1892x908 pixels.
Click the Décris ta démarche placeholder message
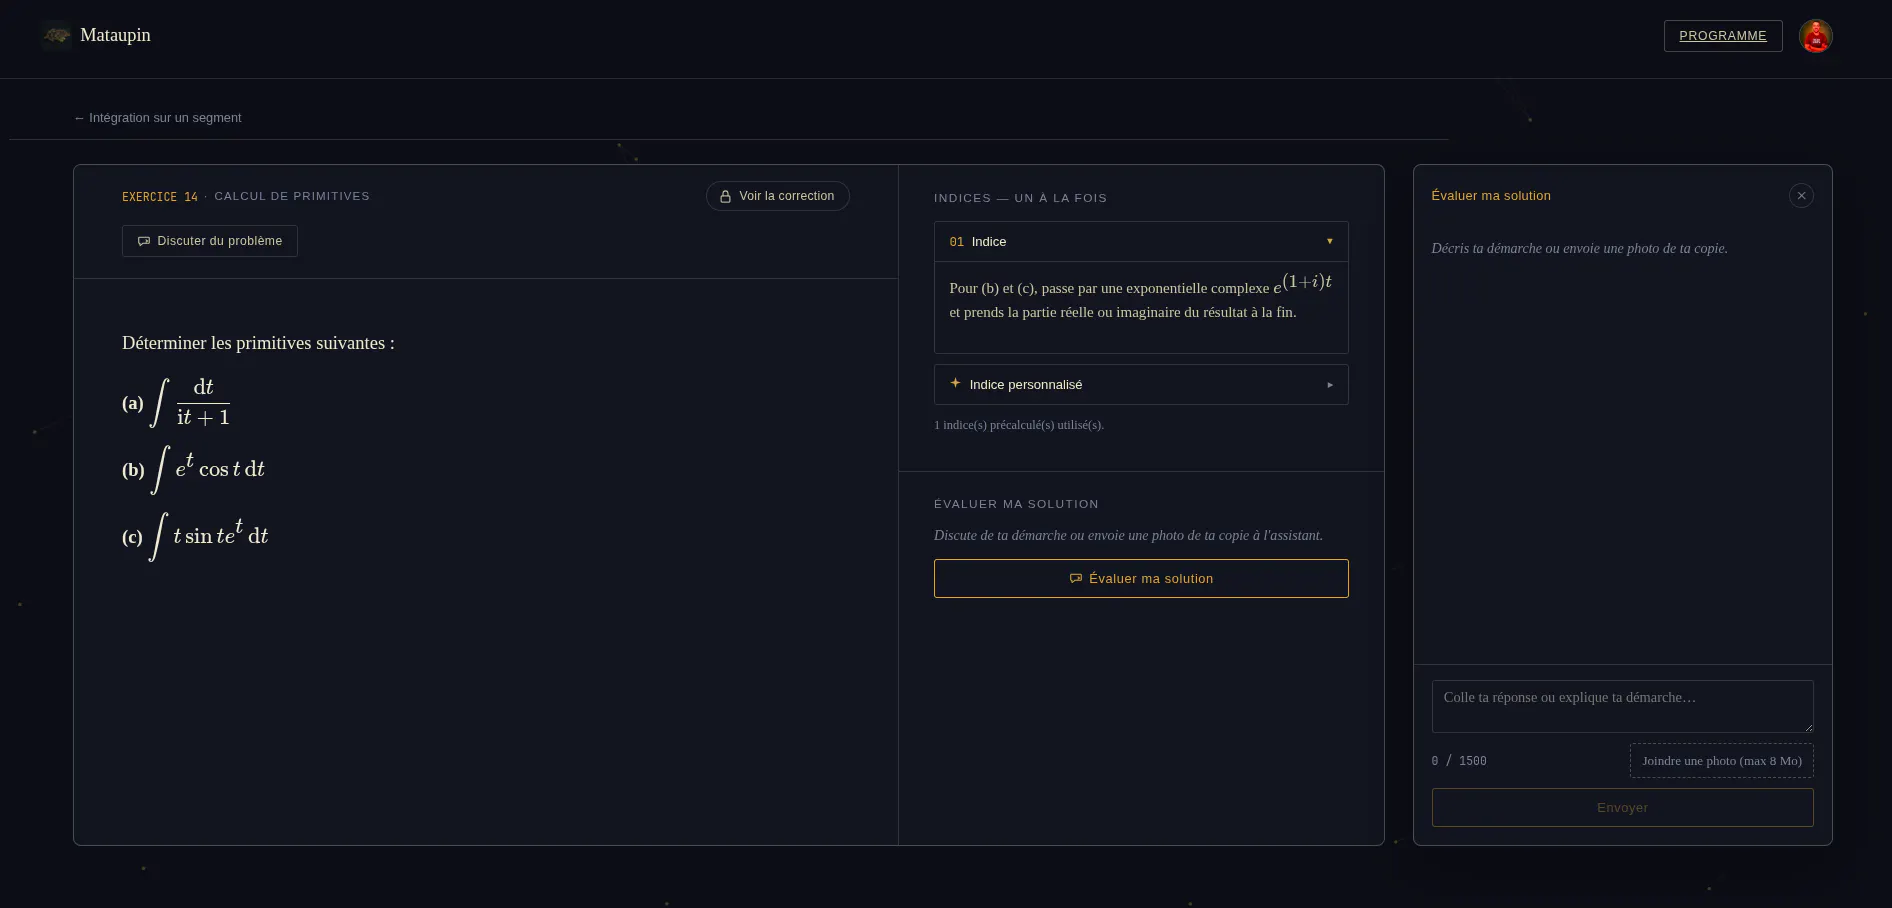pos(1579,248)
